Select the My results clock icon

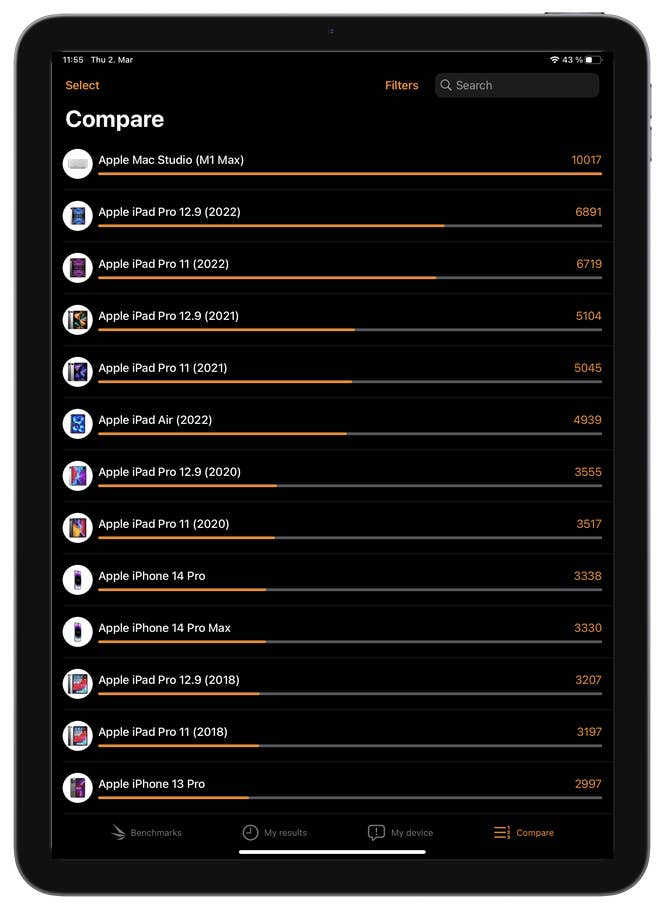click(251, 832)
